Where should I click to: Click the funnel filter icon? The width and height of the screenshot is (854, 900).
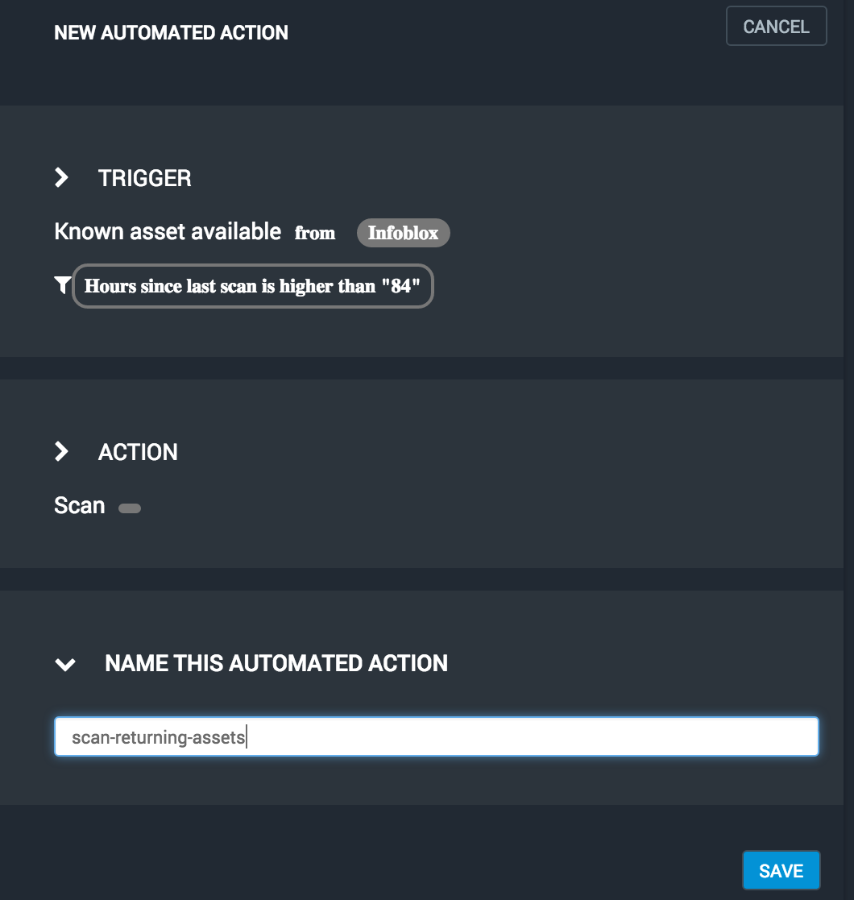pos(62,286)
